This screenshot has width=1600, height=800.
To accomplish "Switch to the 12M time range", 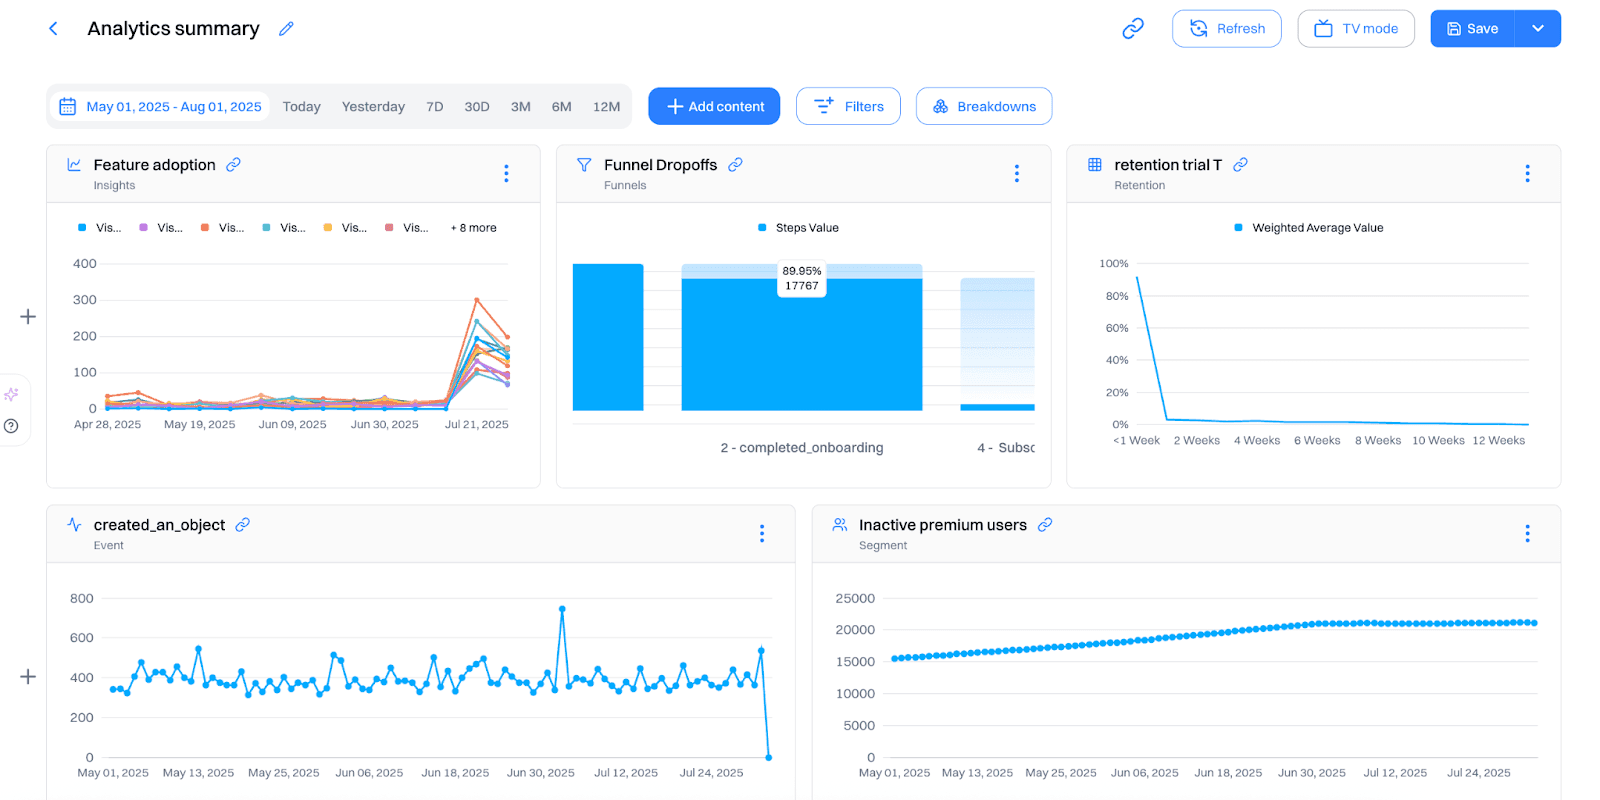I will point(606,107).
